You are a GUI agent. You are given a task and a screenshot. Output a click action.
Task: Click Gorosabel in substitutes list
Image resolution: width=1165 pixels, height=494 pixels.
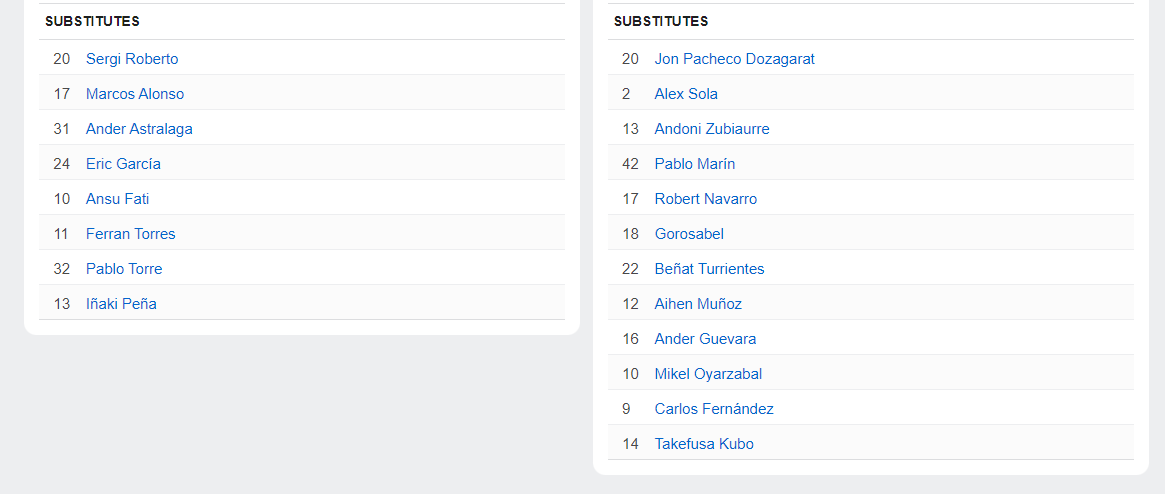click(689, 234)
